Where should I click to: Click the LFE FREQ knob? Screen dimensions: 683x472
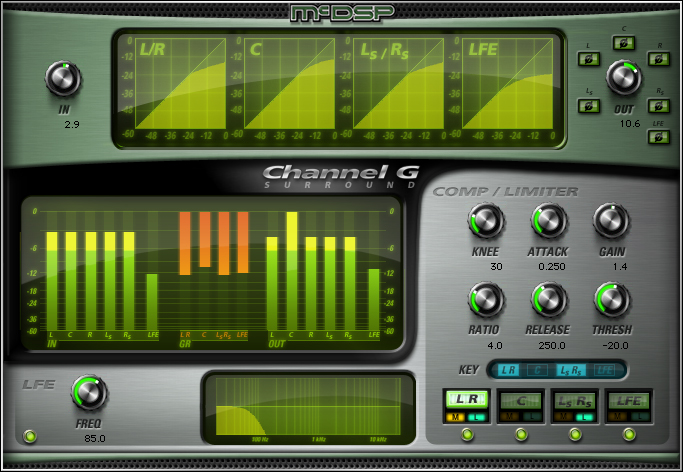click(x=89, y=393)
